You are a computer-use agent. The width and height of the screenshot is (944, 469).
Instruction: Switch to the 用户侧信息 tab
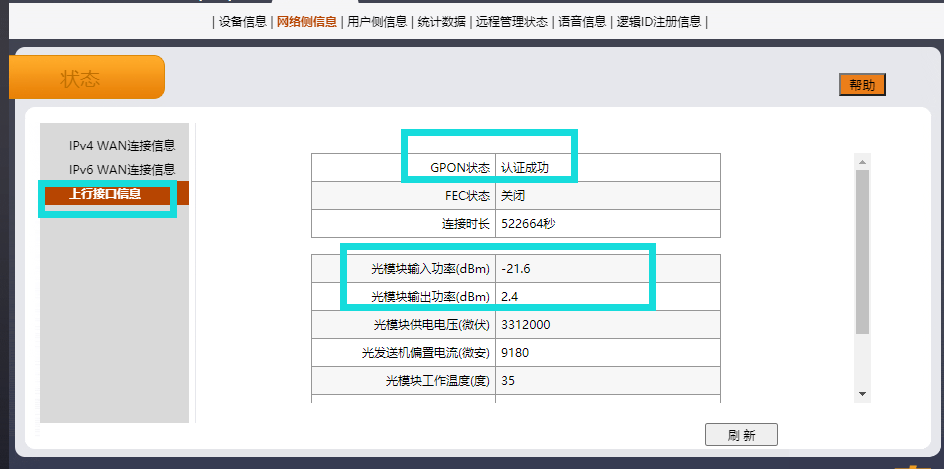pyautogui.click(x=377, y=22)
